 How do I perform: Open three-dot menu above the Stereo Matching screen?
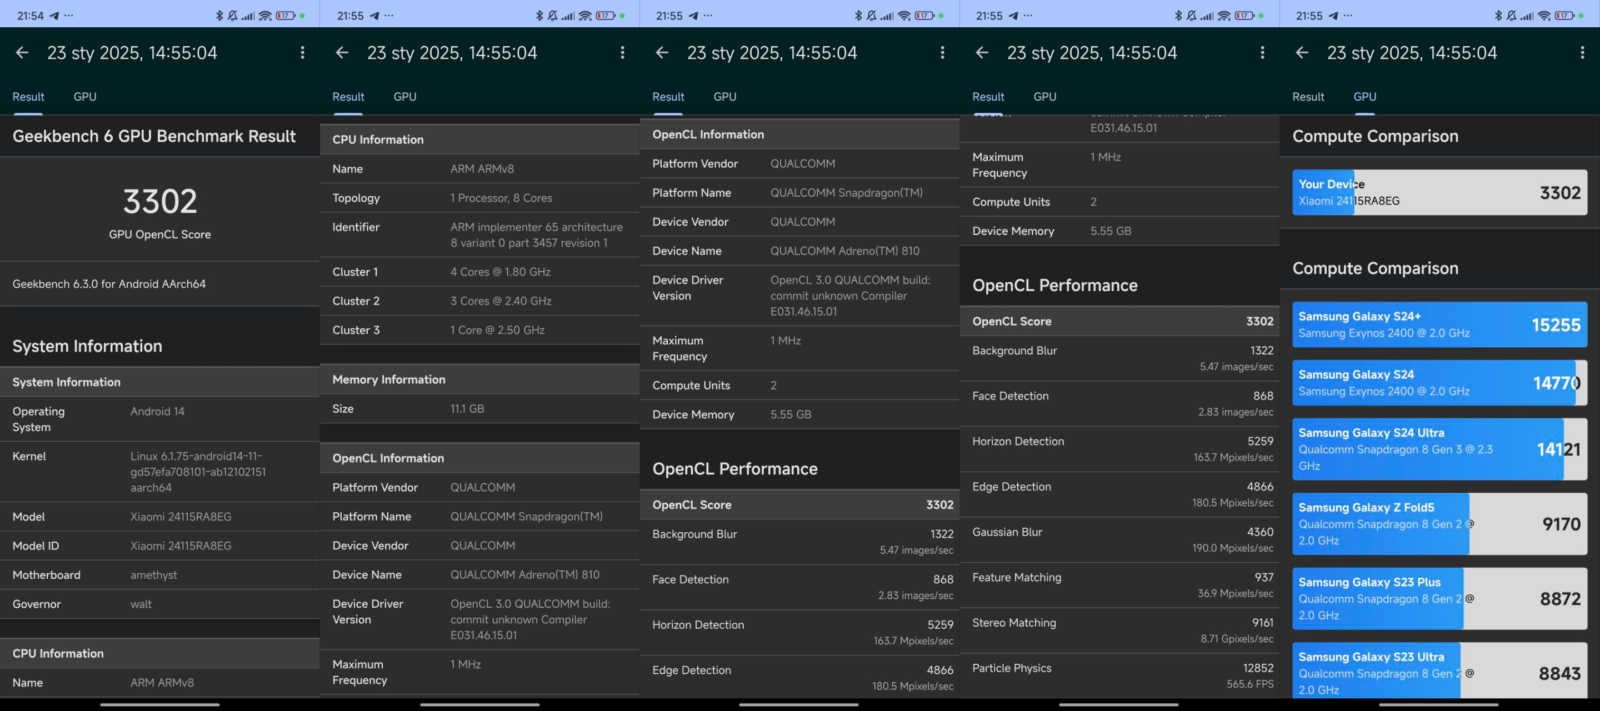(x=1262, y=53)
